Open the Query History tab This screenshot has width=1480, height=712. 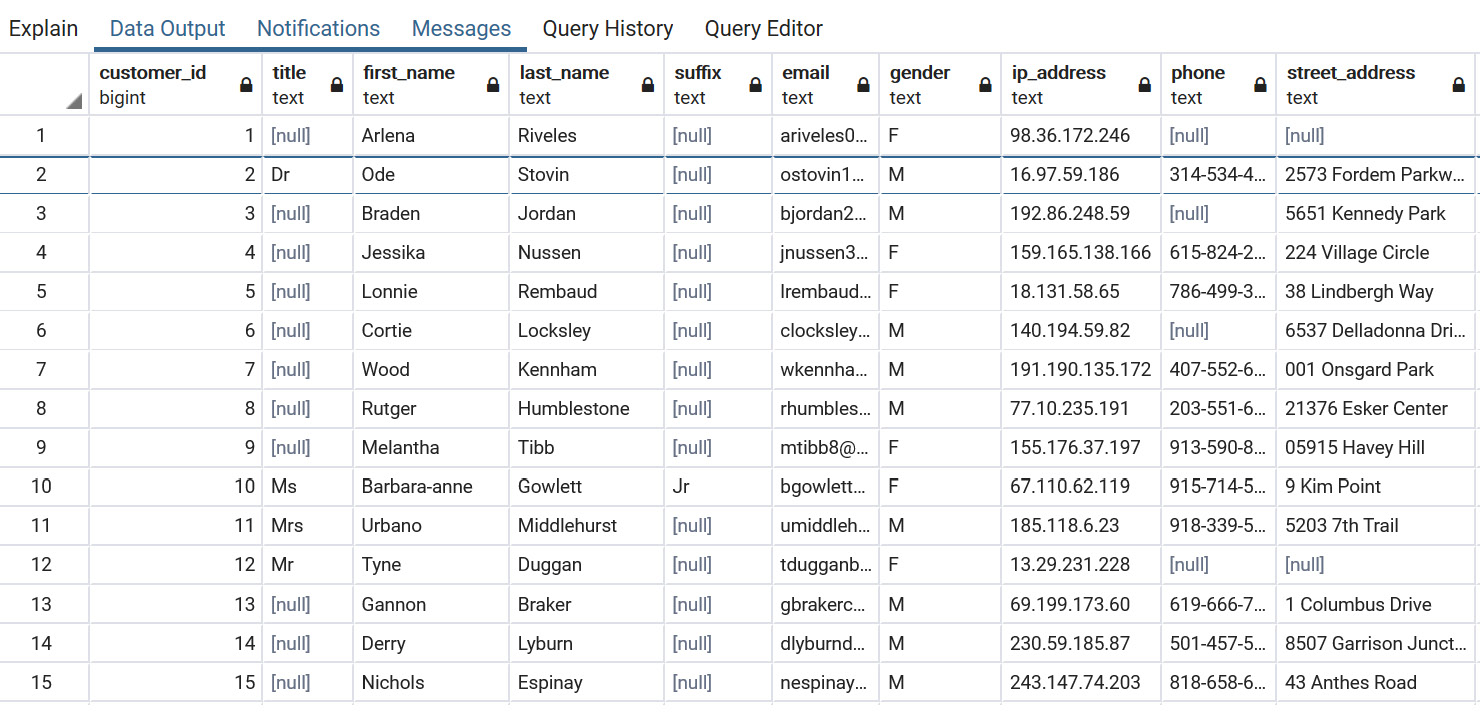tap(608, 28)
